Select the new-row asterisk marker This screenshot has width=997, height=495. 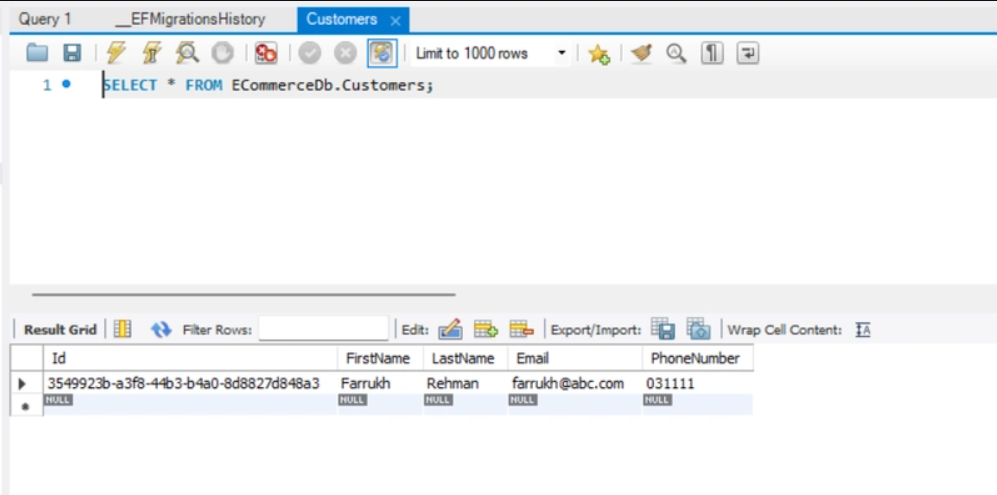pos(25,406)
